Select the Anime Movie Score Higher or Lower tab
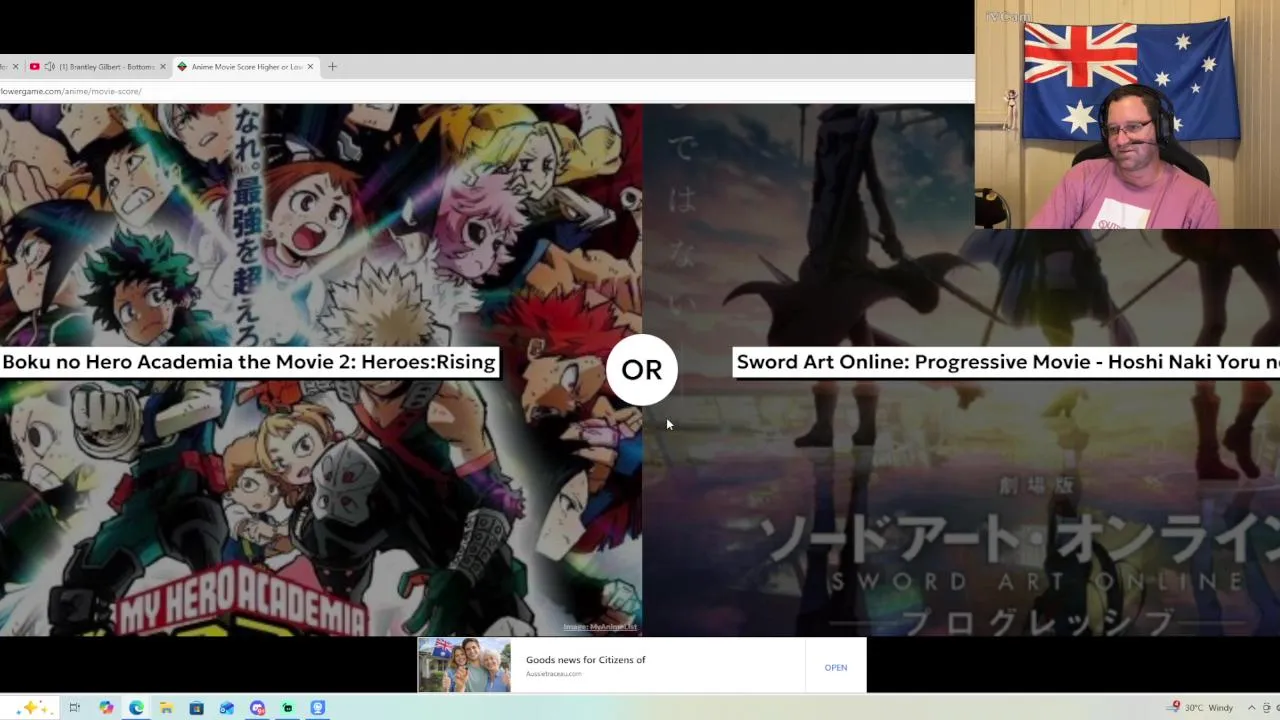Screen dimensions: 1280x720 (247, 67)
